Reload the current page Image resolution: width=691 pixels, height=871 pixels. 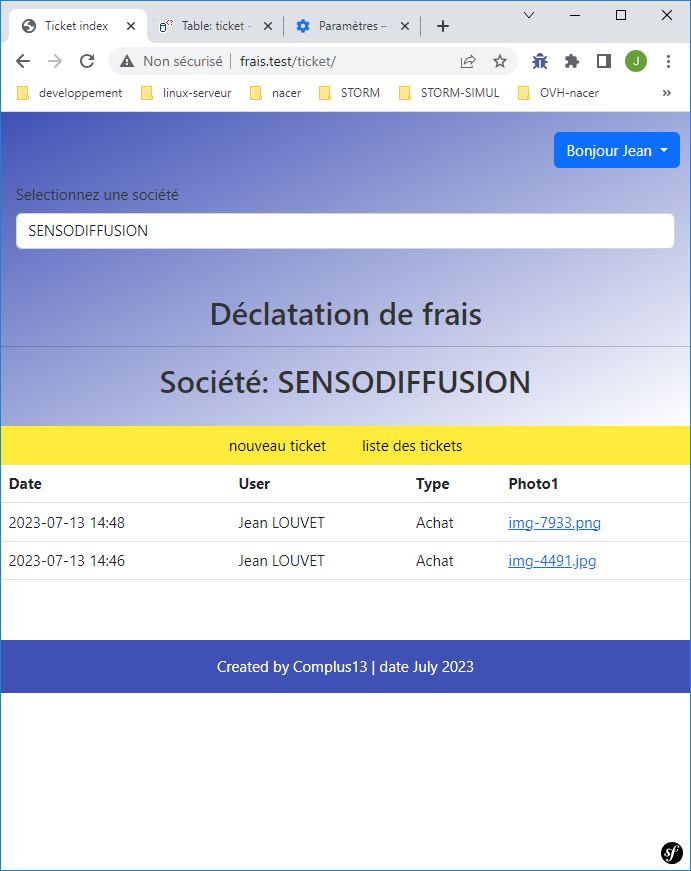pyautogui.click(x=87, y=61)
